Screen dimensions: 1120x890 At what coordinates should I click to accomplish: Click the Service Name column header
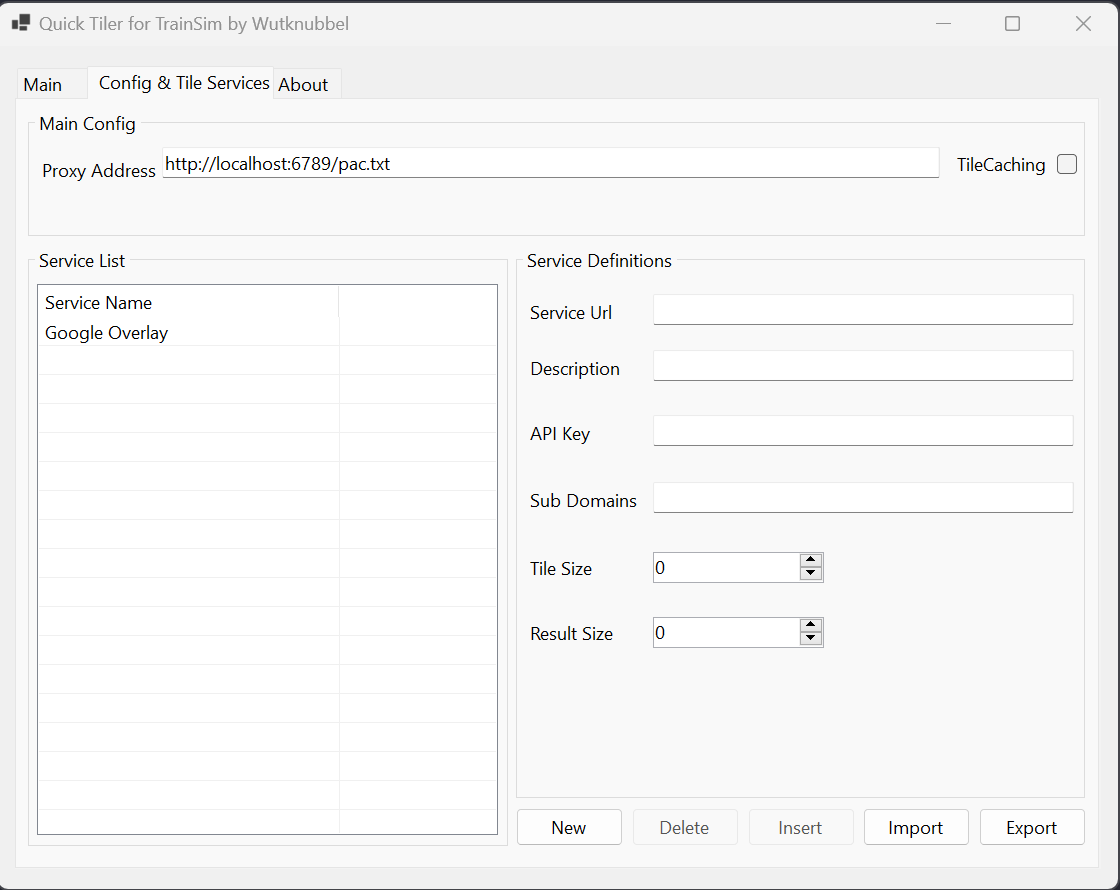pyautogui.click(x=189, y=303)
